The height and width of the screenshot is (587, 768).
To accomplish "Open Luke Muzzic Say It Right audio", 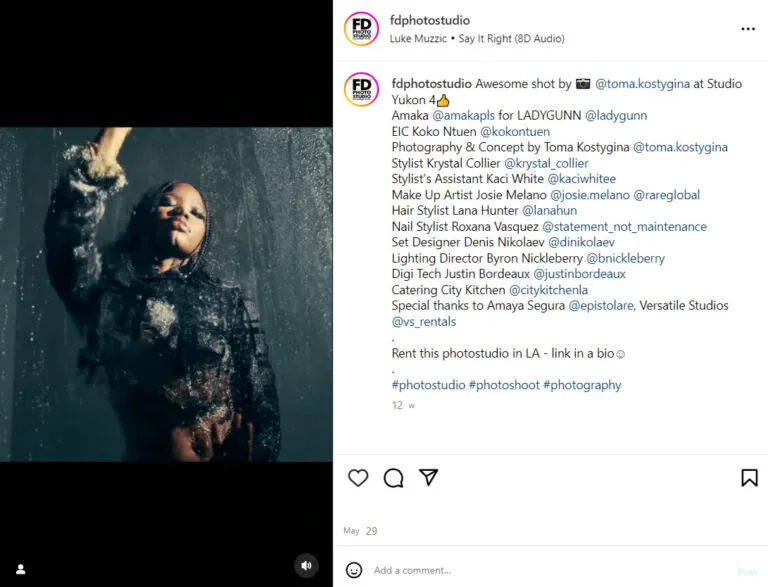I will point(477,39).
